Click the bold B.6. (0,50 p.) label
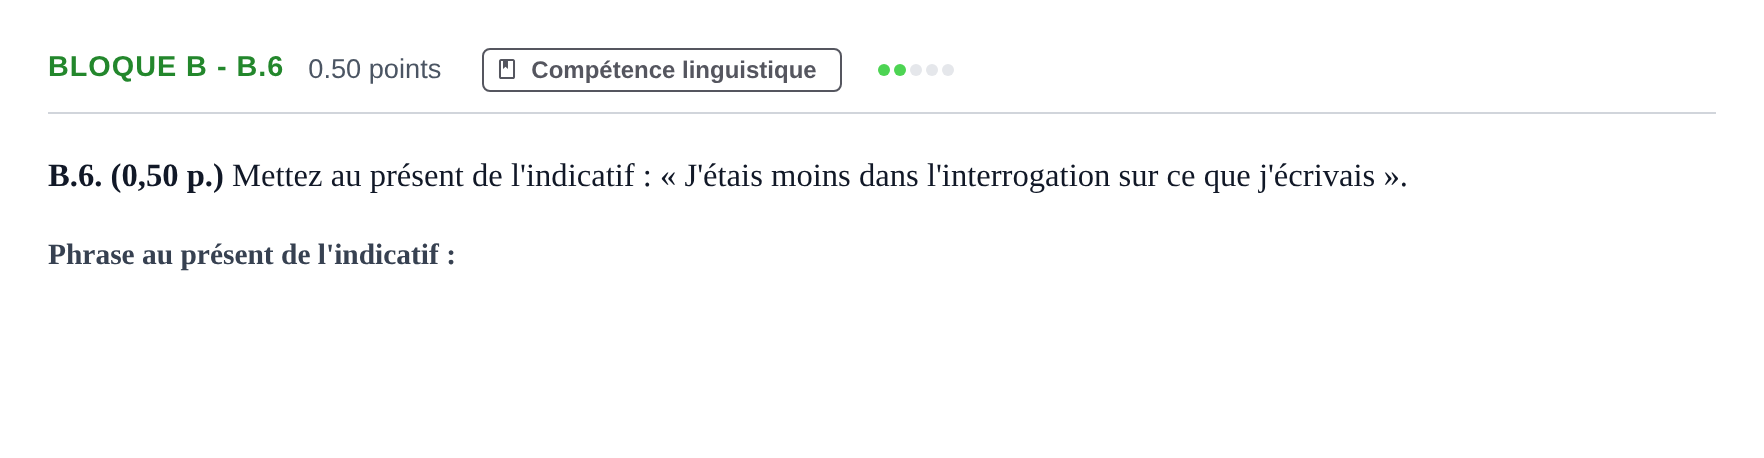This screenshot has width=1764, height=458. (x=136, y=176)
